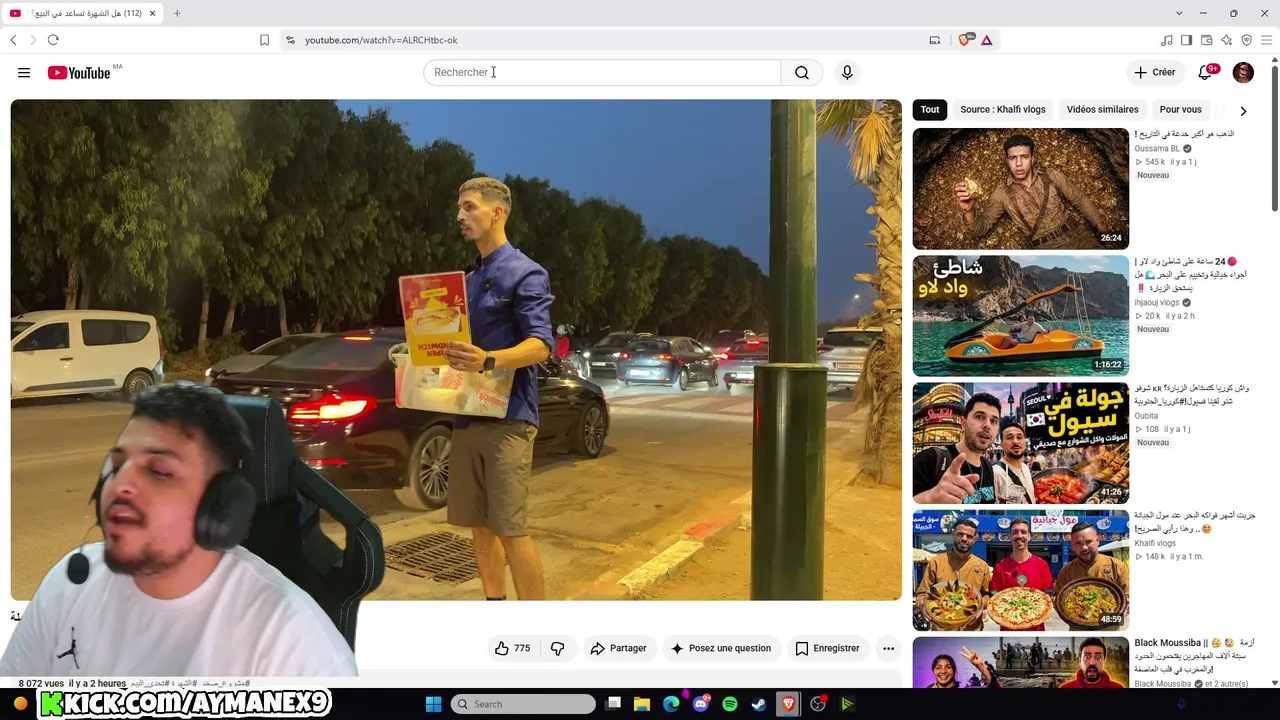Image resolution: width=1280 pixels, height=720 pixels.
Task: Go back to the previous page
Action: point(13,40)
